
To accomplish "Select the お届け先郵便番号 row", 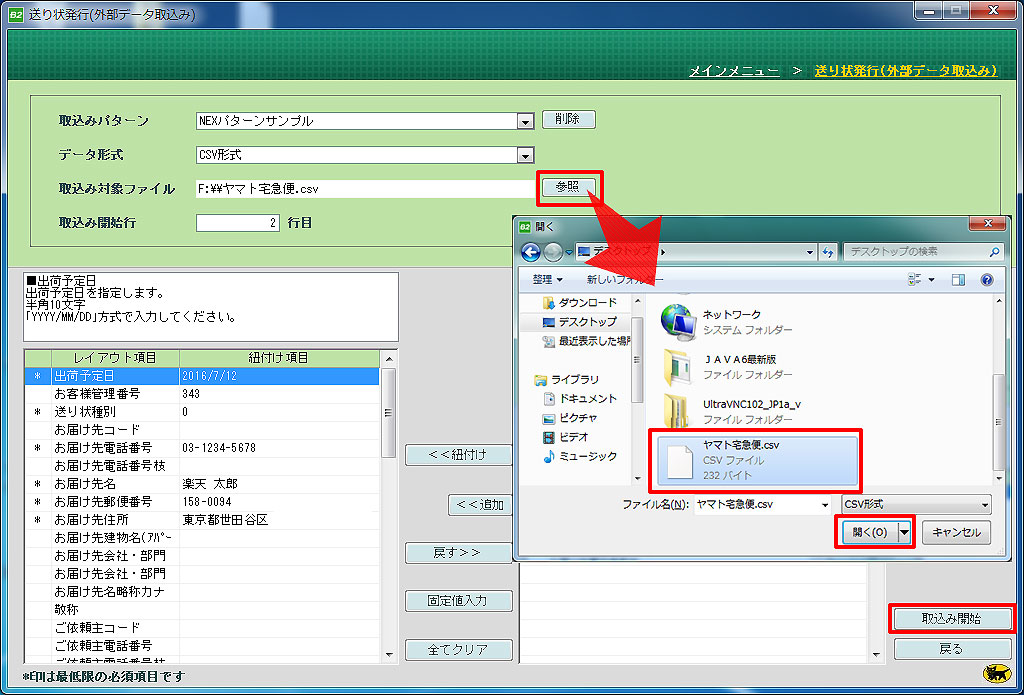I will [202, 502].
